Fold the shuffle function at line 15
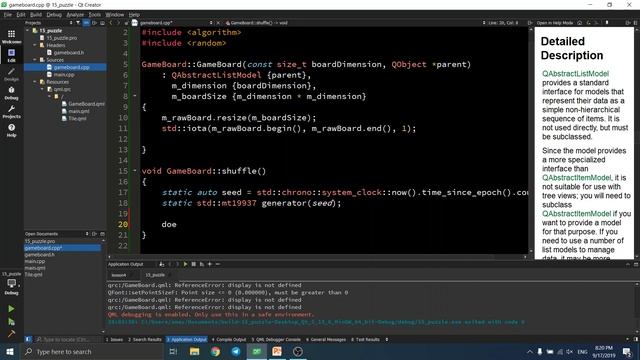The width and height of the screenshot is (640, 360). 135,171
